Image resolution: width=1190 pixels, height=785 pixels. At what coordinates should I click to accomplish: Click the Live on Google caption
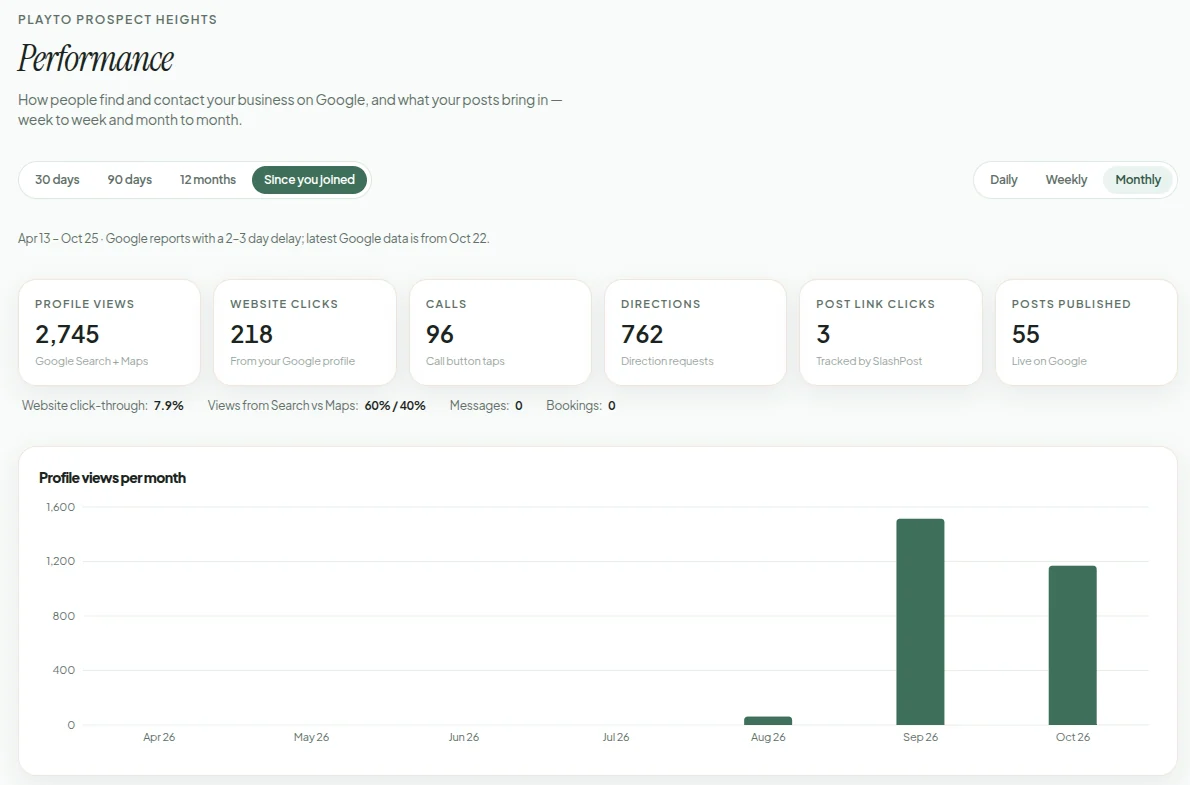tap(1049, 361)
